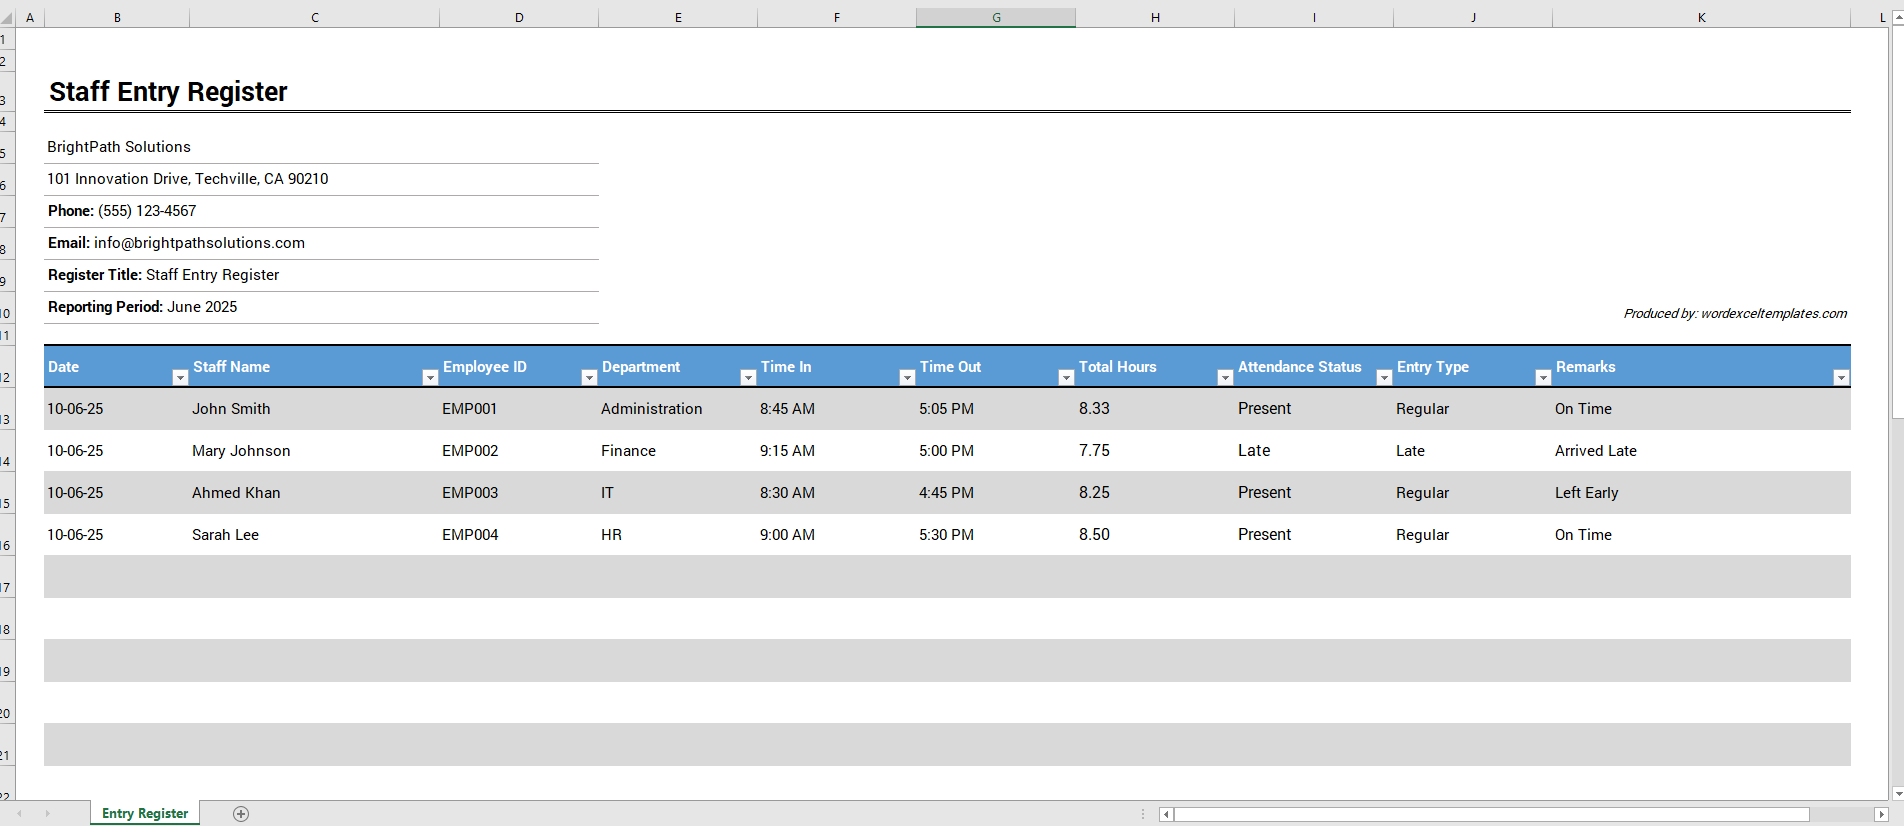Open the Total Hours column filter dropdown
This screenshot has width=1904, height=826.
coord(1225,377)
